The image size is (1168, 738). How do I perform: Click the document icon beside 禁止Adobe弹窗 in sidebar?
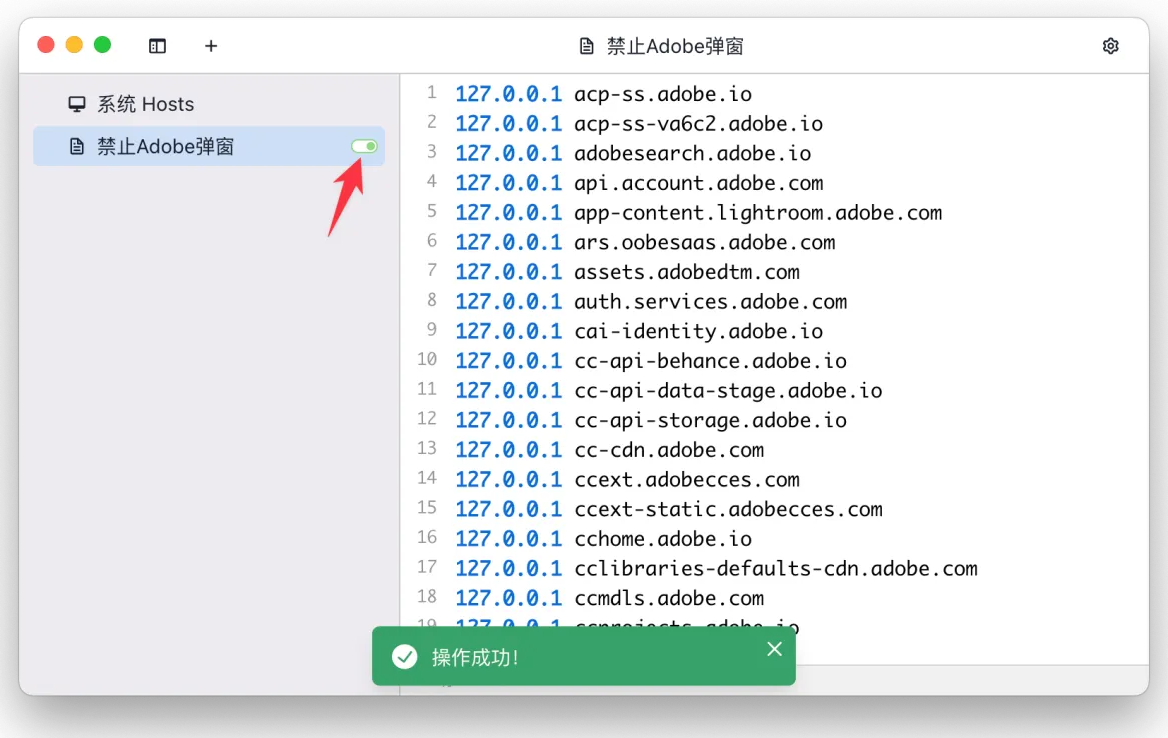77,147
